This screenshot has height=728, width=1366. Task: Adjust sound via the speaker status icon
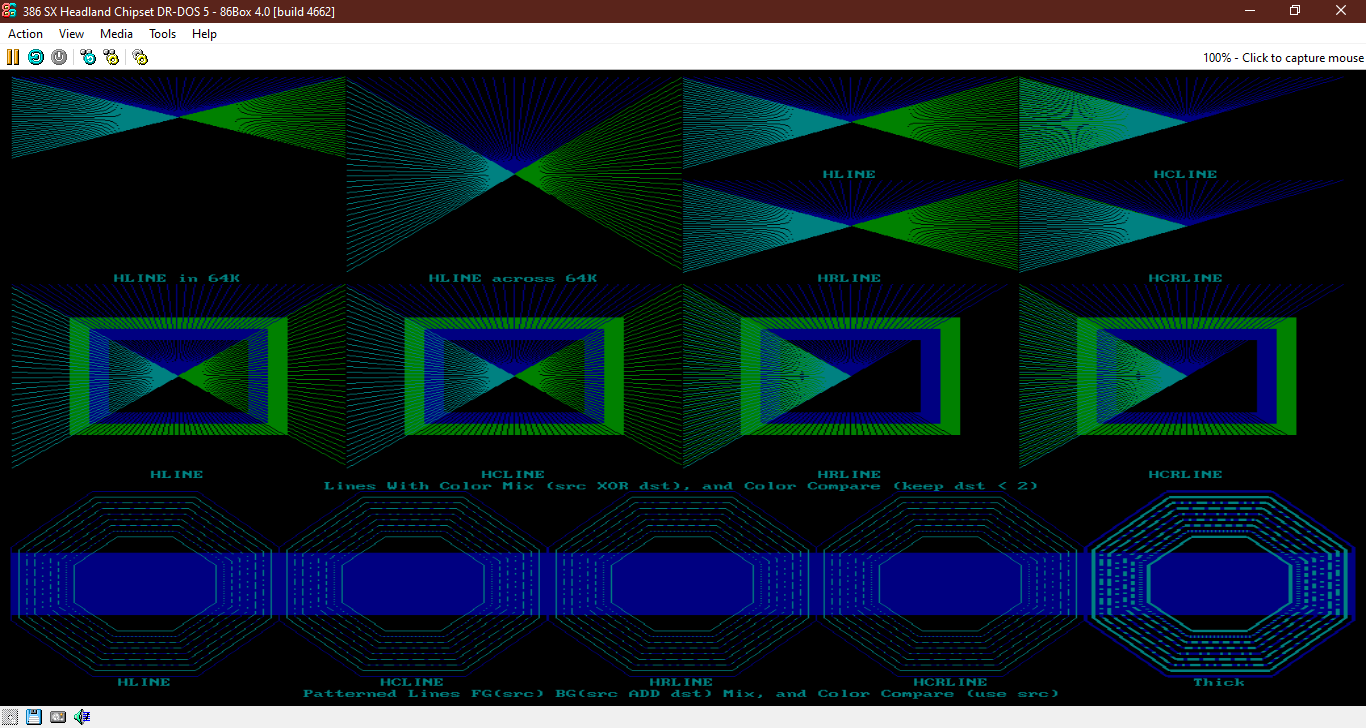[82, 716]
